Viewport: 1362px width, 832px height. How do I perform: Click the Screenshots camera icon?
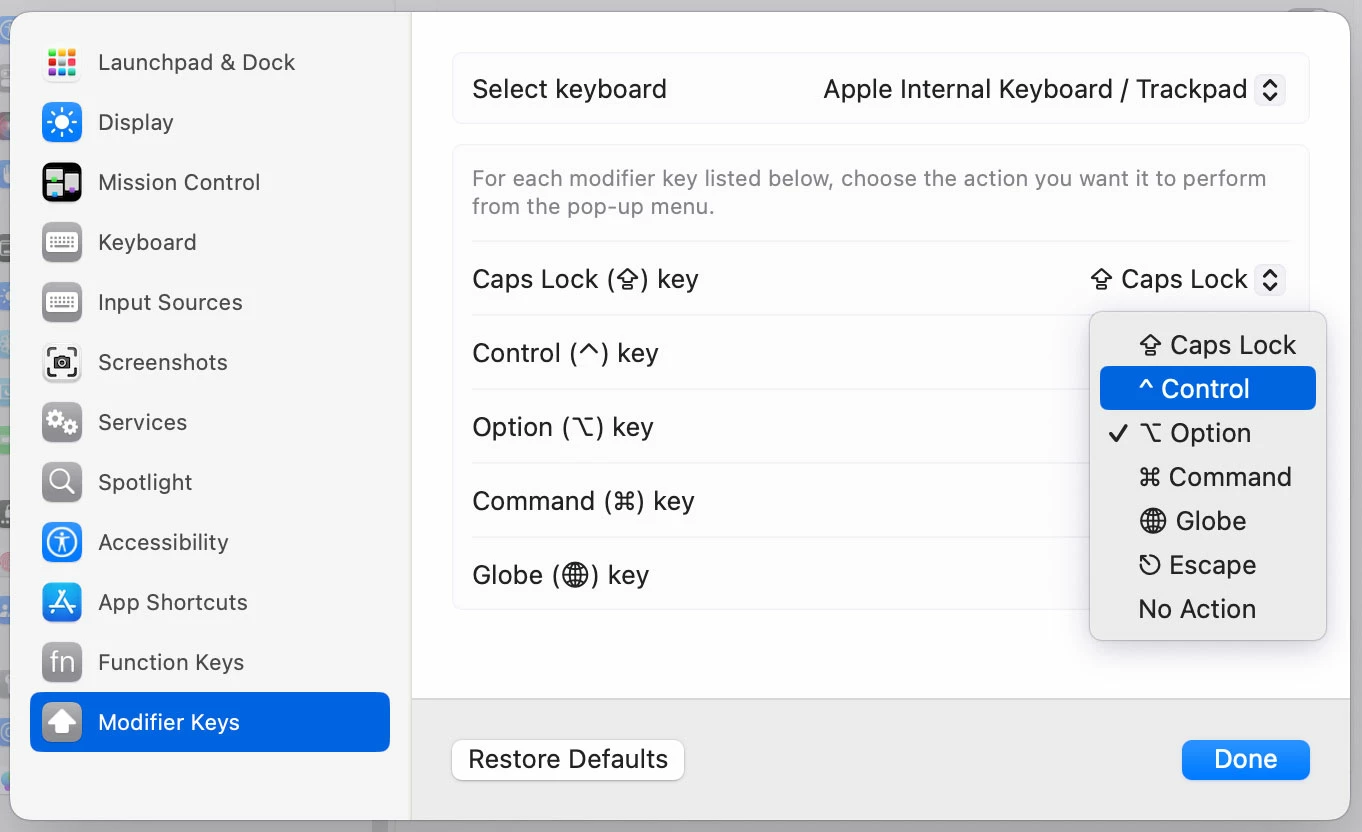62,363
